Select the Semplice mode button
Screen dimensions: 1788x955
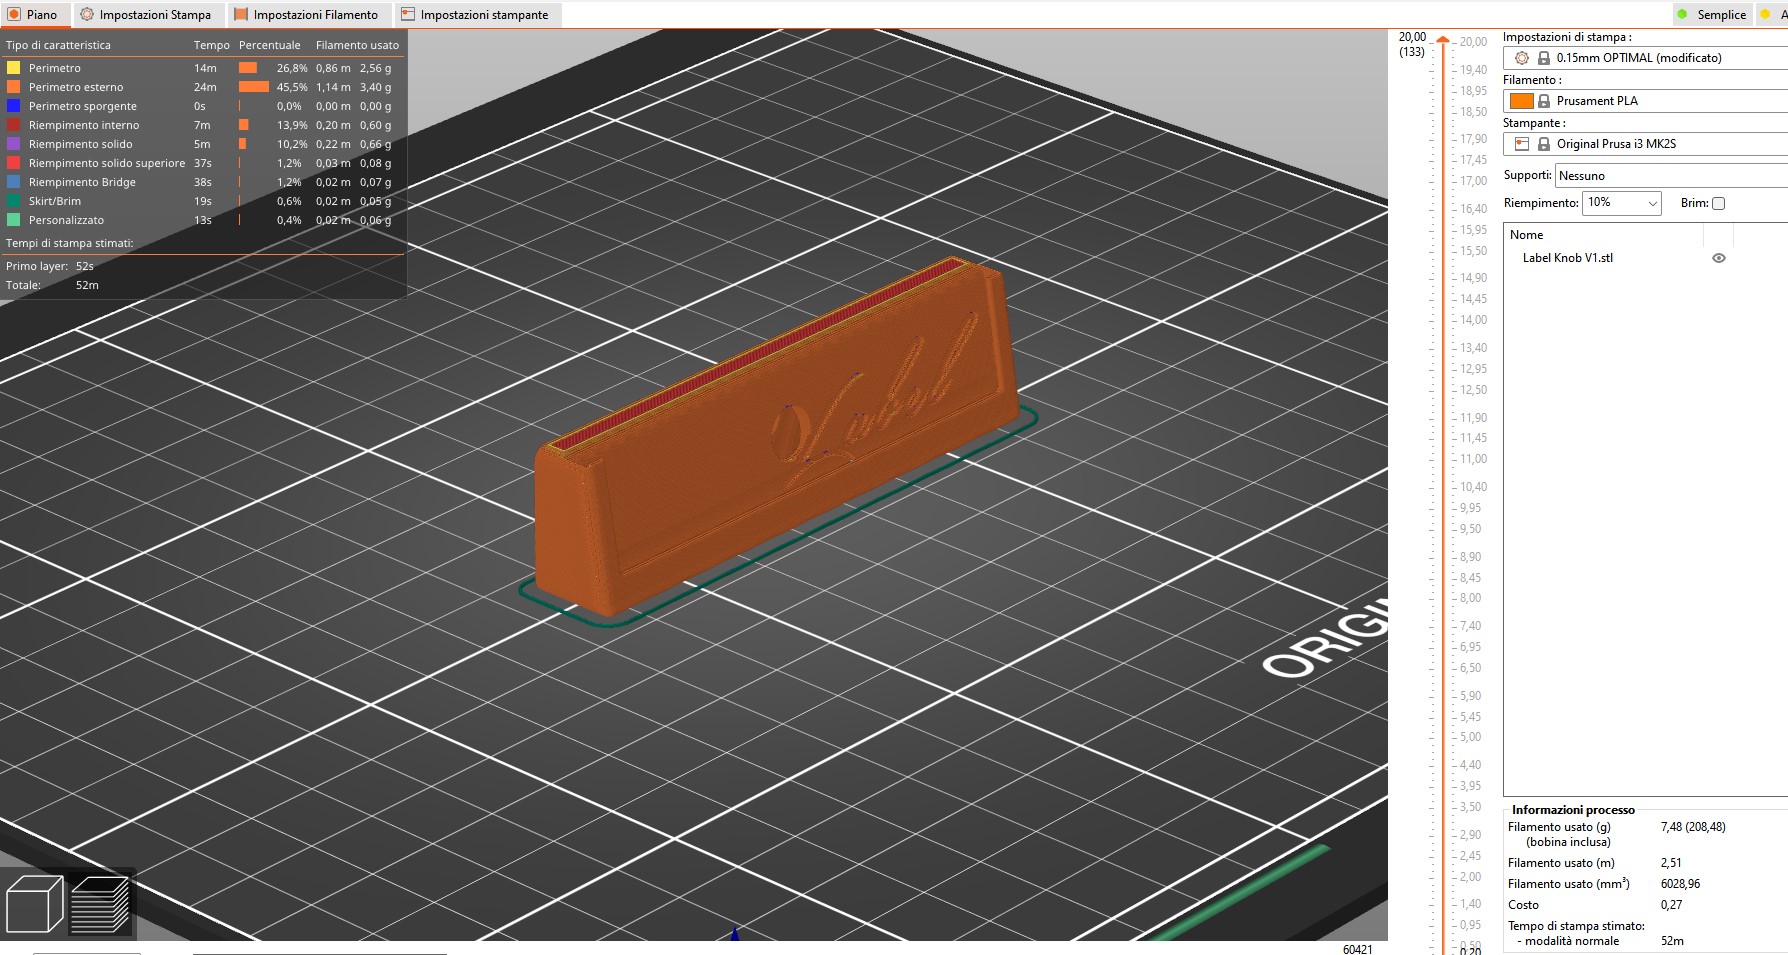pos(1712,15)
